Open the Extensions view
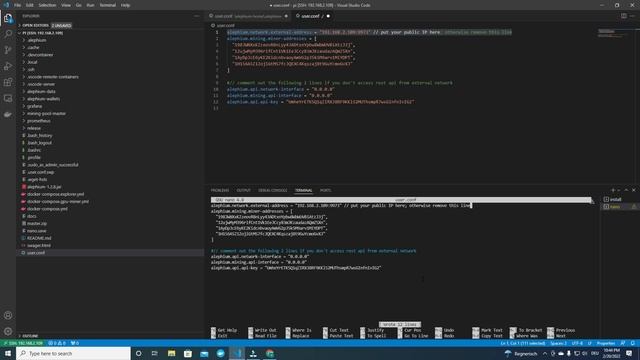The image size is (640, 360). coord(8,82)
